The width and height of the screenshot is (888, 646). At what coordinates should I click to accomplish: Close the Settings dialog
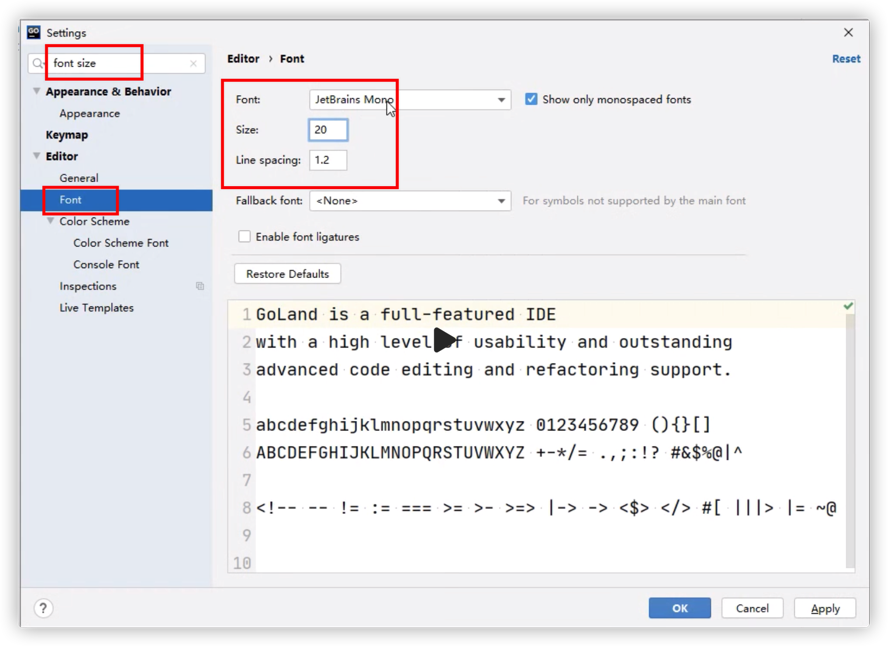pos(848,32)
